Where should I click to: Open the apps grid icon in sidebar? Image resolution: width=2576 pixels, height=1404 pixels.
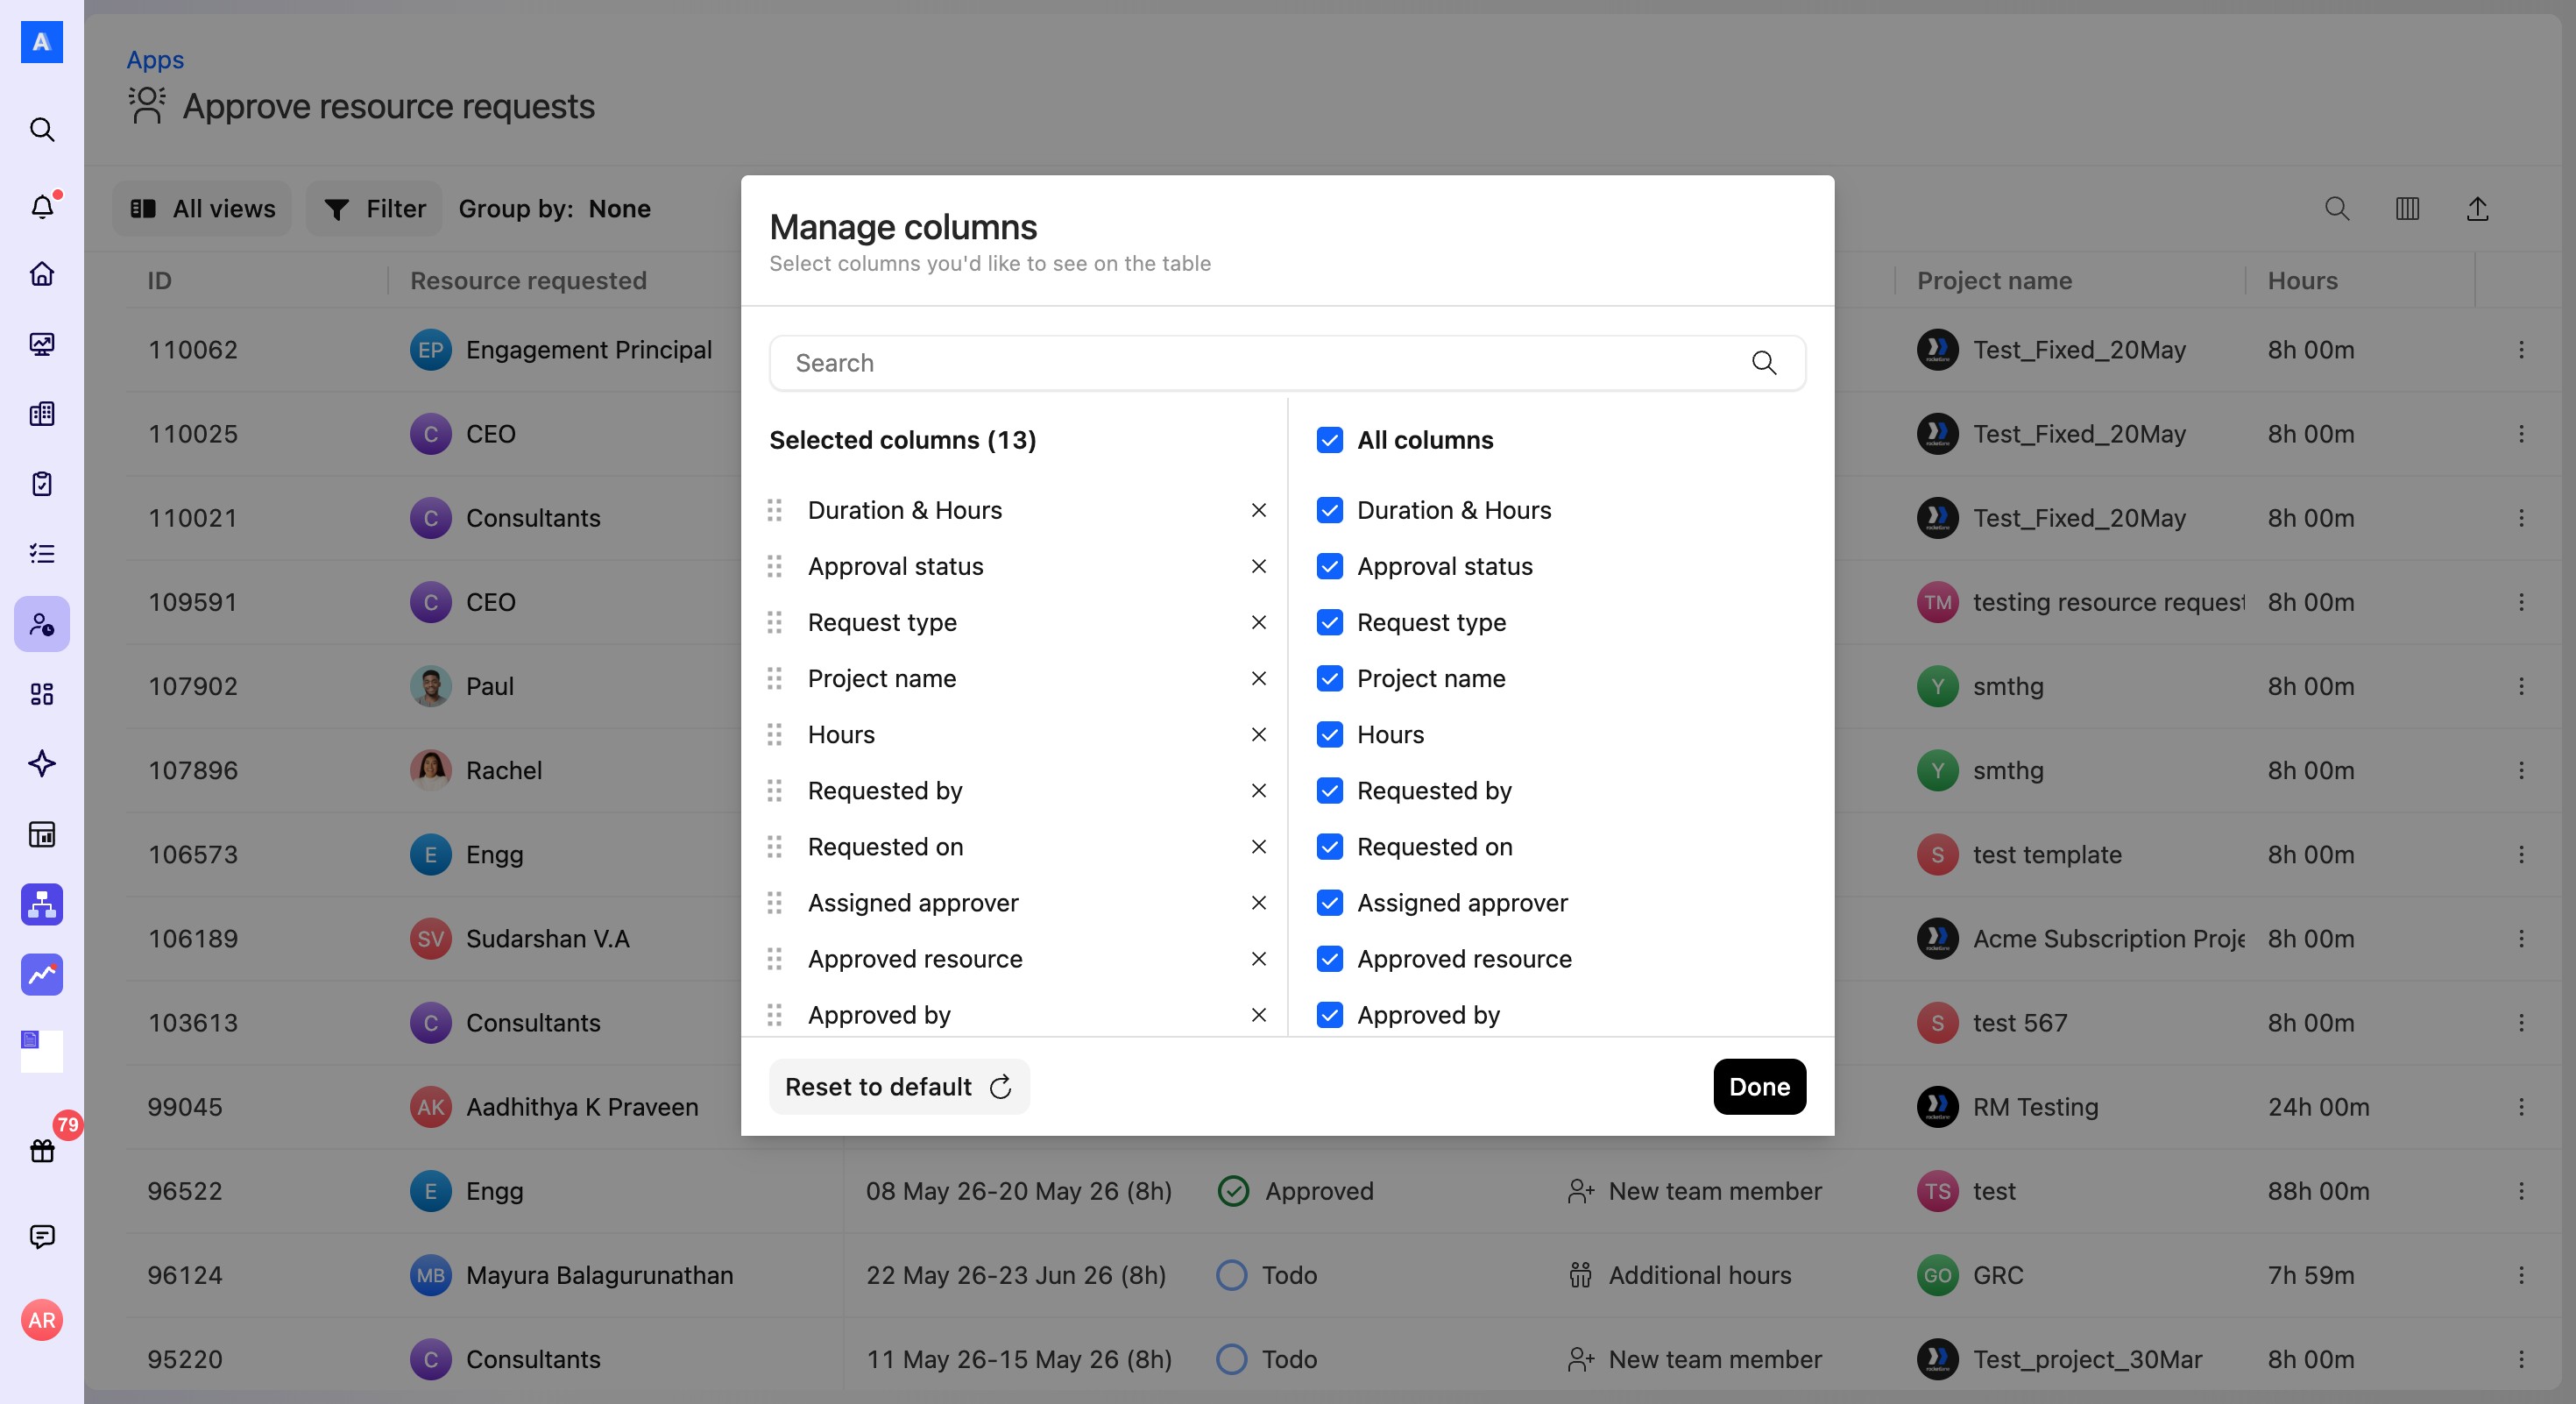[42, 694]
